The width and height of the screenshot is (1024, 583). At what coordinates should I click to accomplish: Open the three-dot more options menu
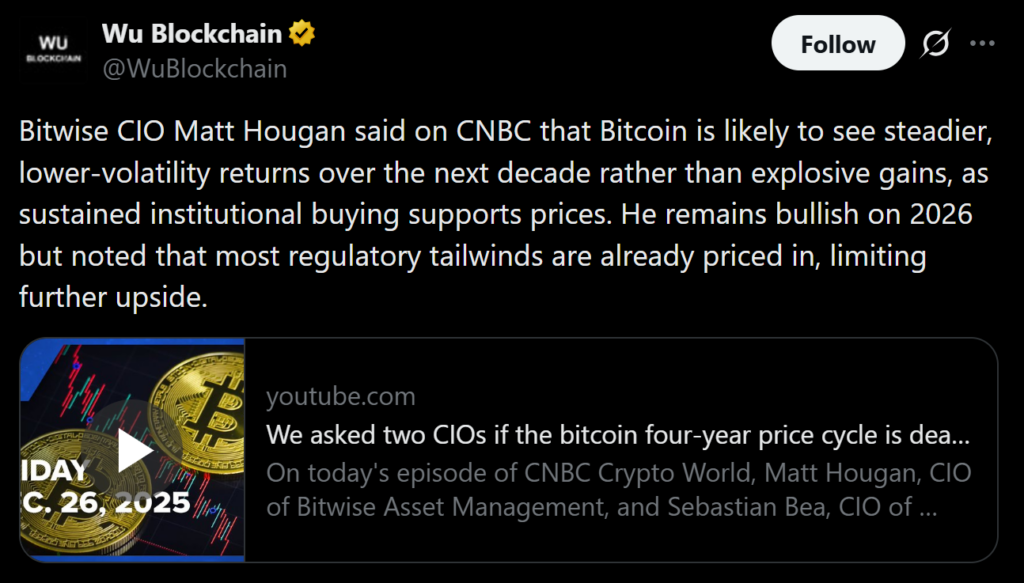click(x=983, y=44)
